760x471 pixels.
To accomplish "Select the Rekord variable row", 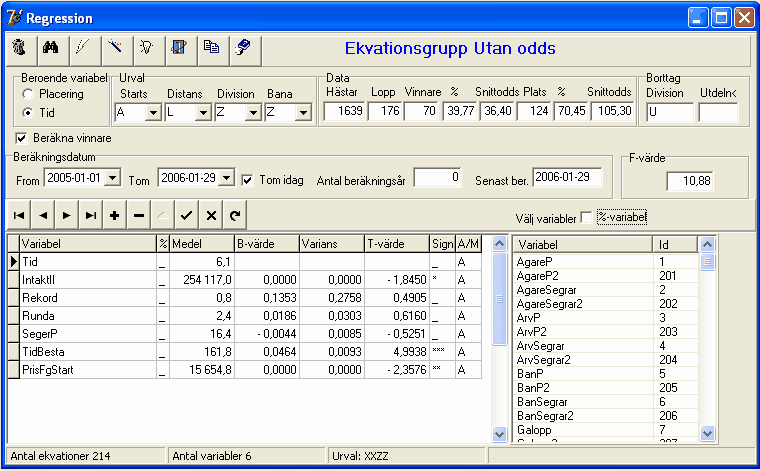I will tap(245, 298).
